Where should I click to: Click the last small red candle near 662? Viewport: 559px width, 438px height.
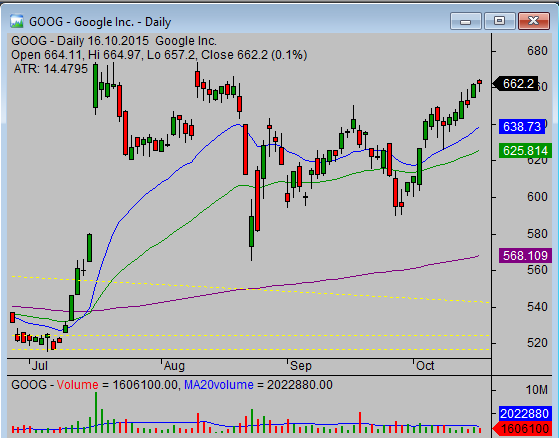coord(479,82)
